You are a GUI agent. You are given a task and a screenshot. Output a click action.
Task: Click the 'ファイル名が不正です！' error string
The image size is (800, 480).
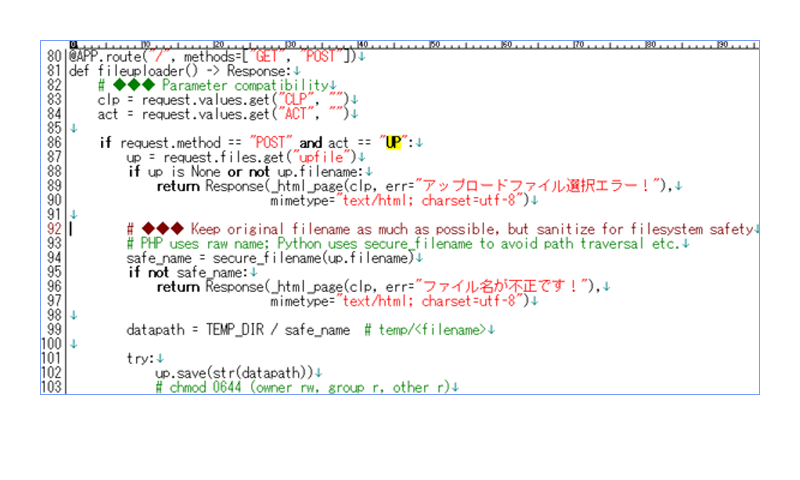pyautogui.click(x=501, y=287)
